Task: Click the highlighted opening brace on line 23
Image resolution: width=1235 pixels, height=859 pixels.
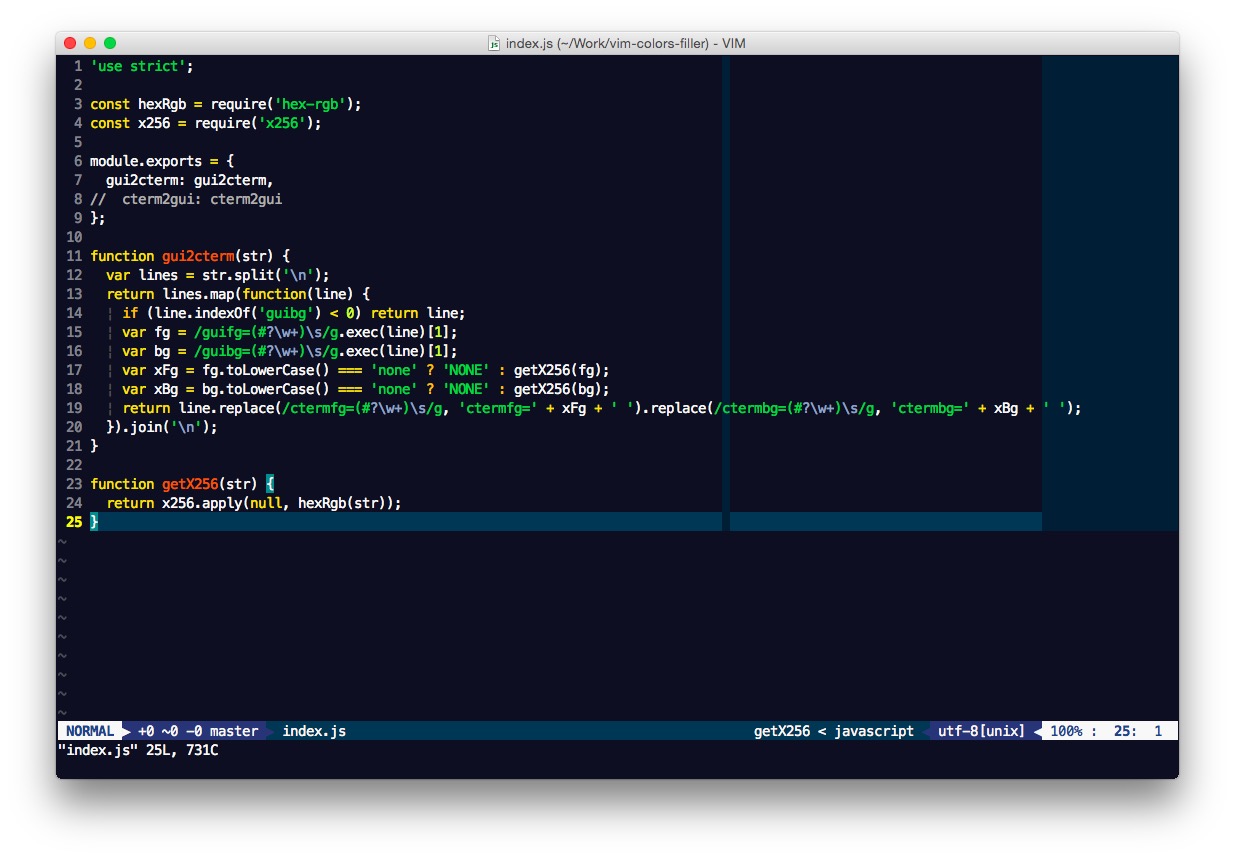Action: point(270,484)
